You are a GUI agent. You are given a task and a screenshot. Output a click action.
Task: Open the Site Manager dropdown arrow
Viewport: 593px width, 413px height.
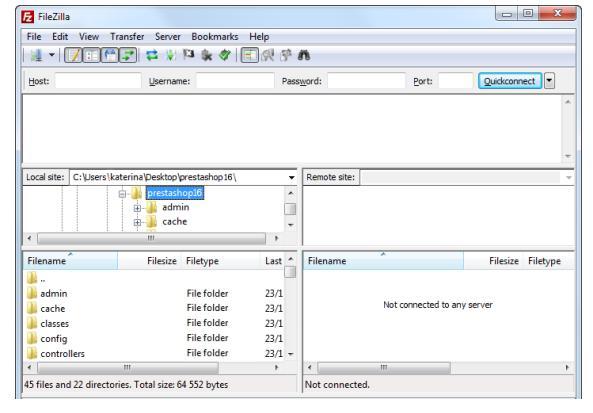pos(52,56)
